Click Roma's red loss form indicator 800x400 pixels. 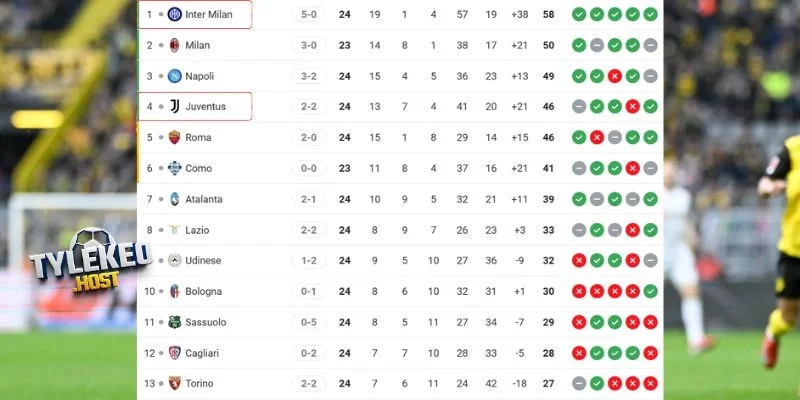(x=597, y=138)
